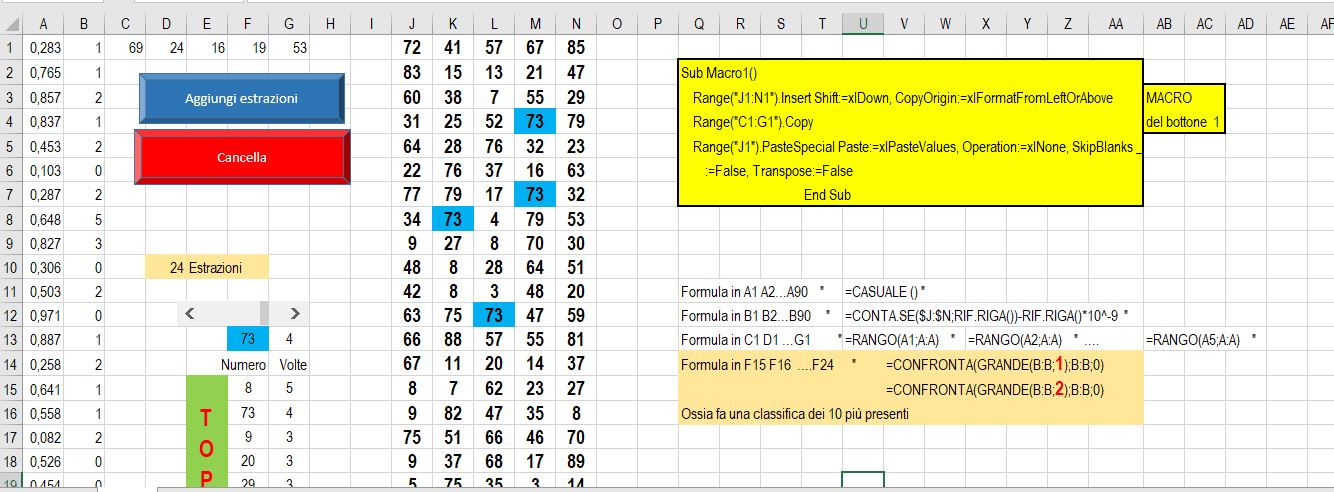
Task: Click the 'End Sub' line in macro box
Action: tap(827, 195)
